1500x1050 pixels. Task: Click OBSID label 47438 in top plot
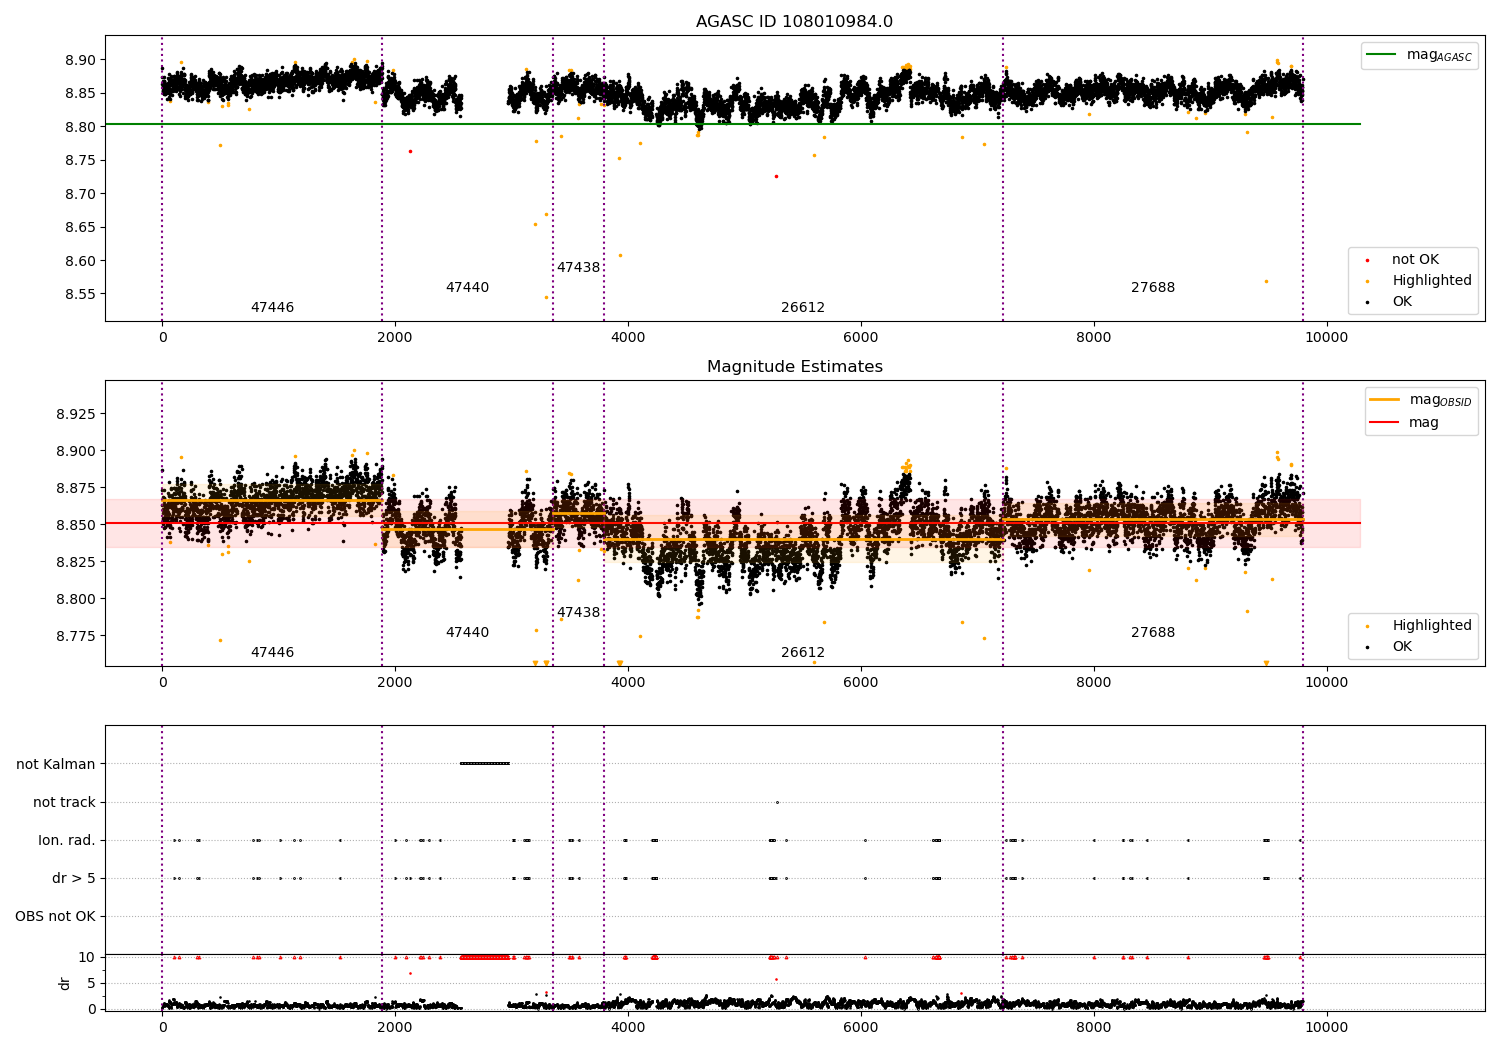(578, 268)
